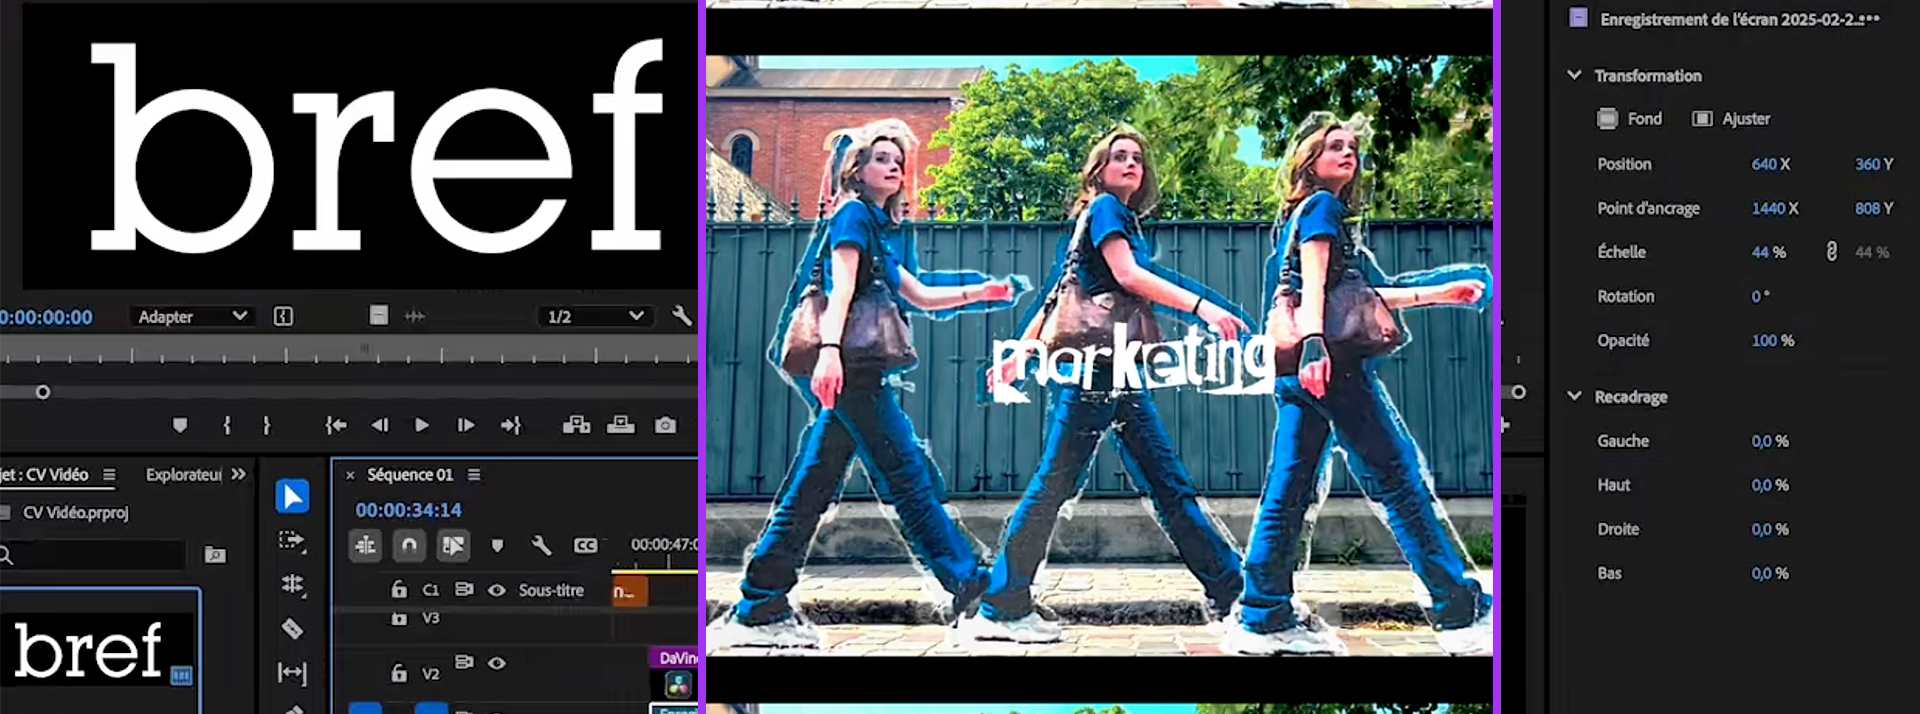Add a marker in the source monitor
This screenshot has height=714, width=1920.
(180, 425)
